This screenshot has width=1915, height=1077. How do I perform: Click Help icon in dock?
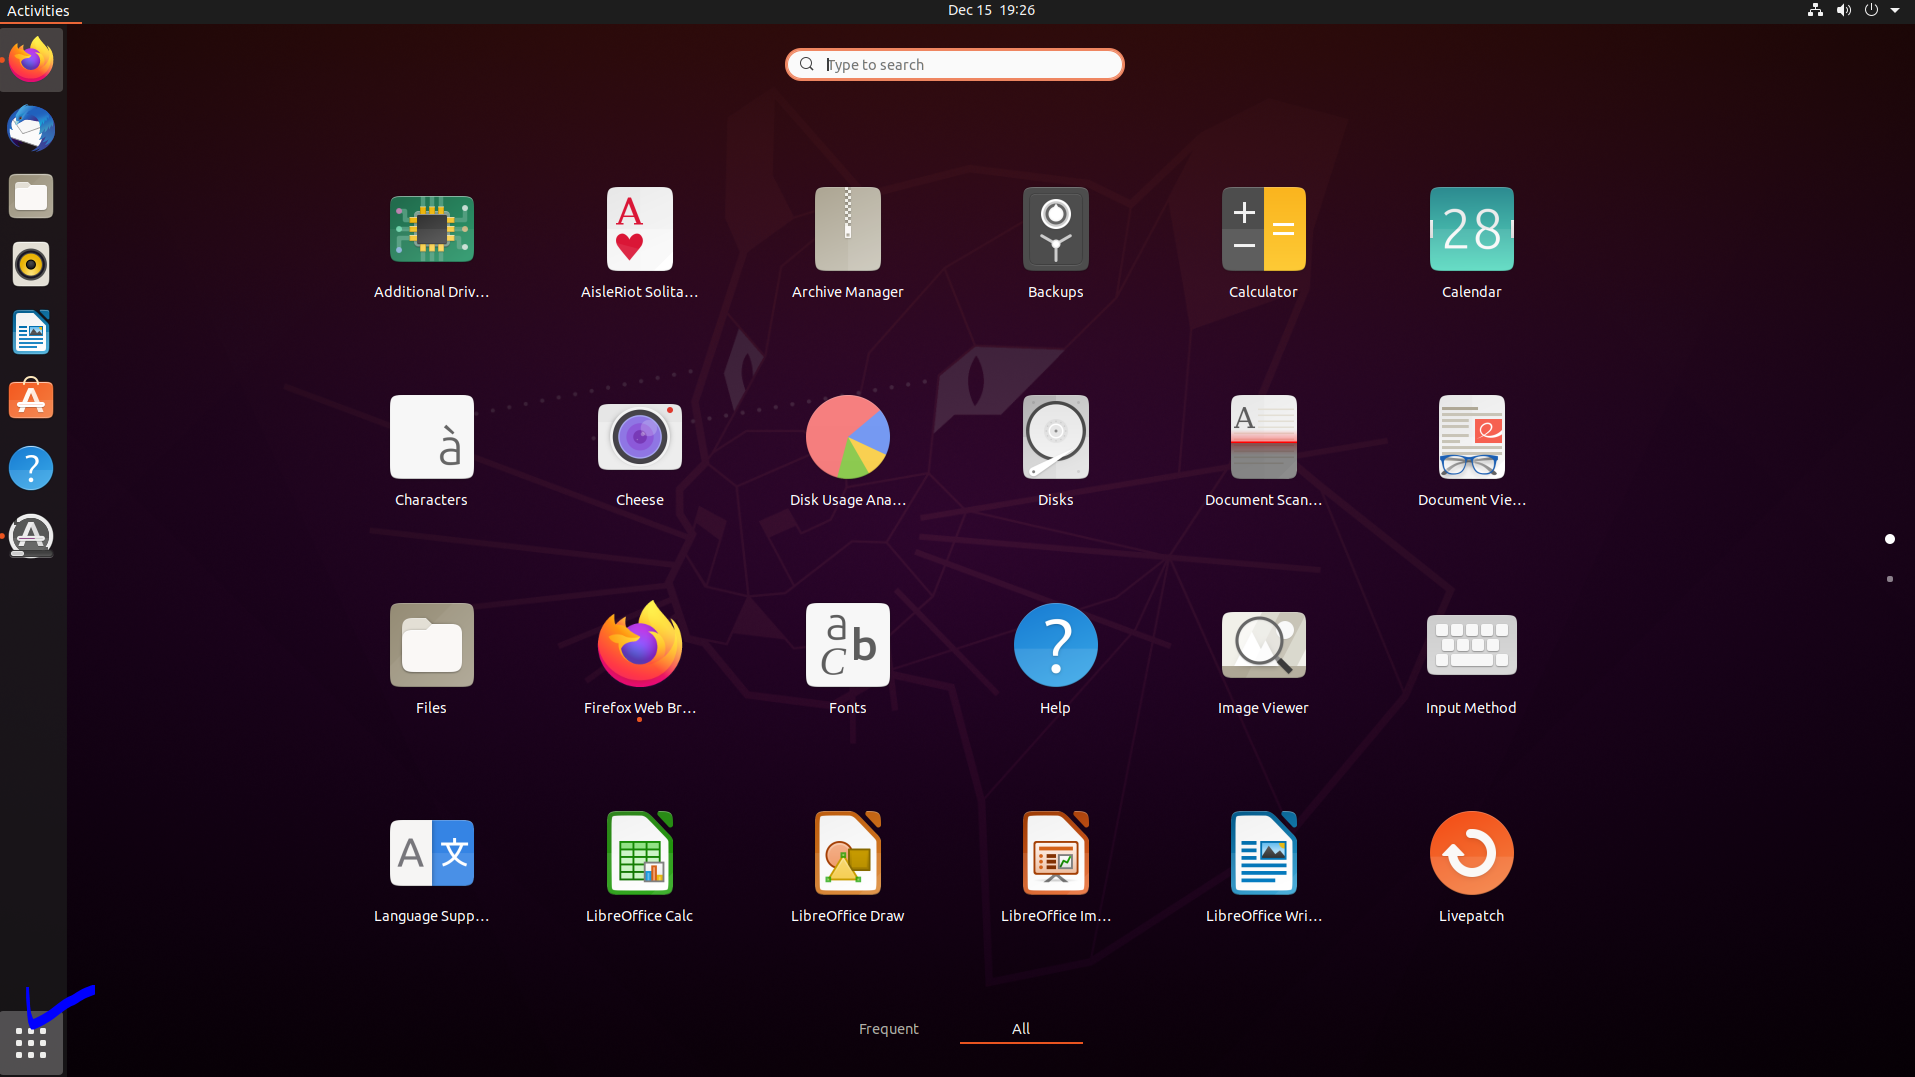click(31, 468)
